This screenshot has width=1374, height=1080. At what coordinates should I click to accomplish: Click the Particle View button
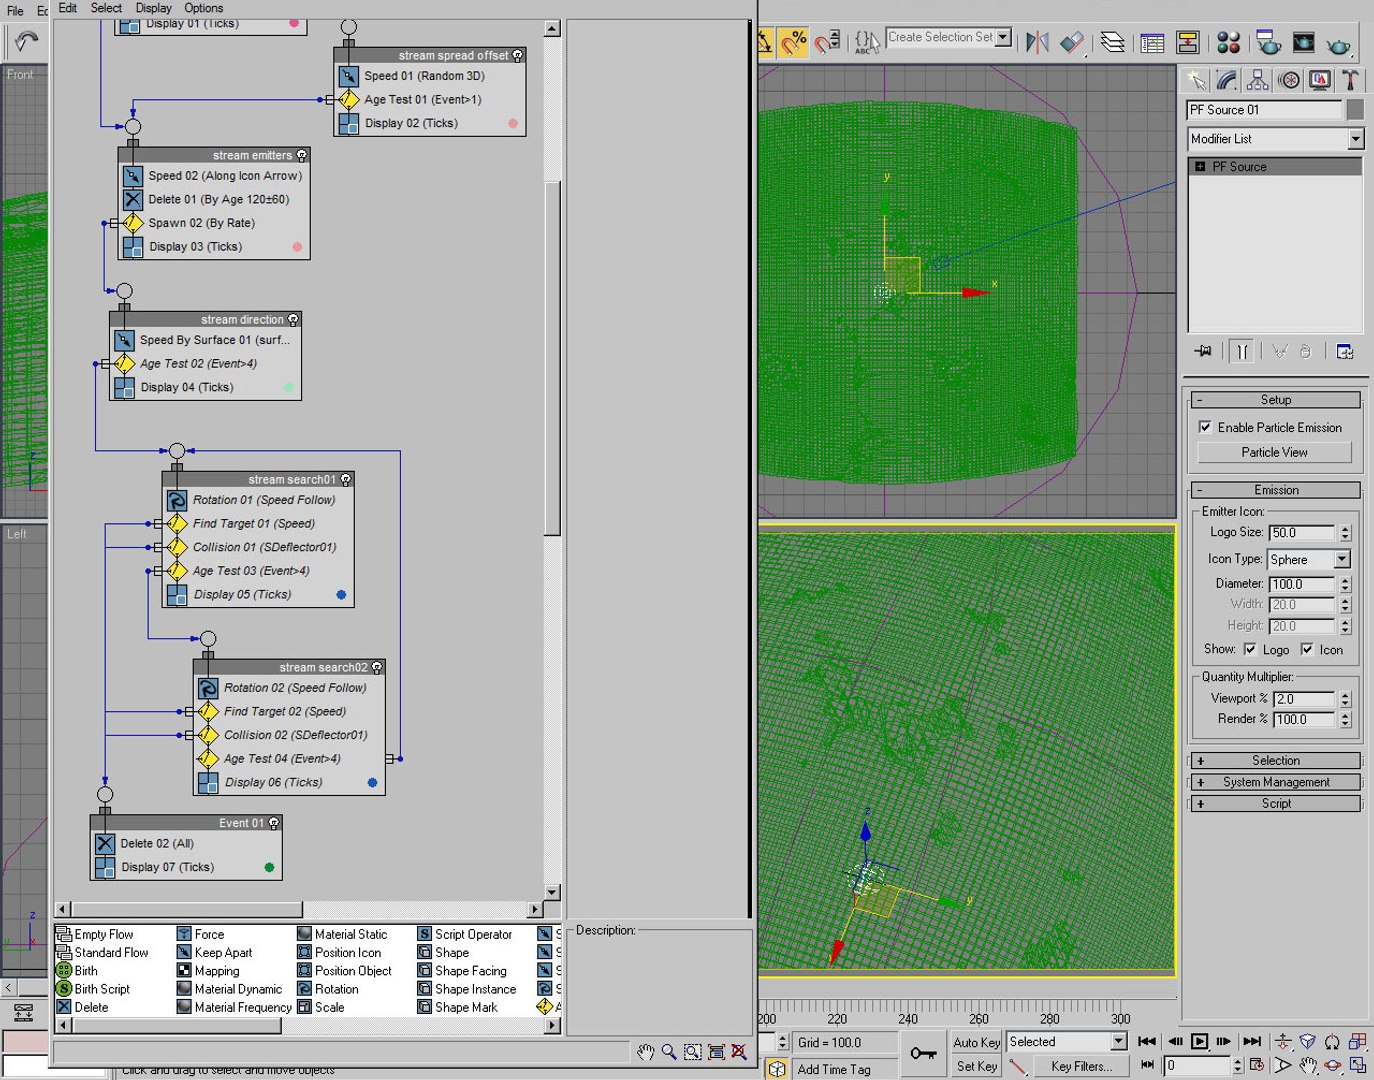tap(1275, 452)
